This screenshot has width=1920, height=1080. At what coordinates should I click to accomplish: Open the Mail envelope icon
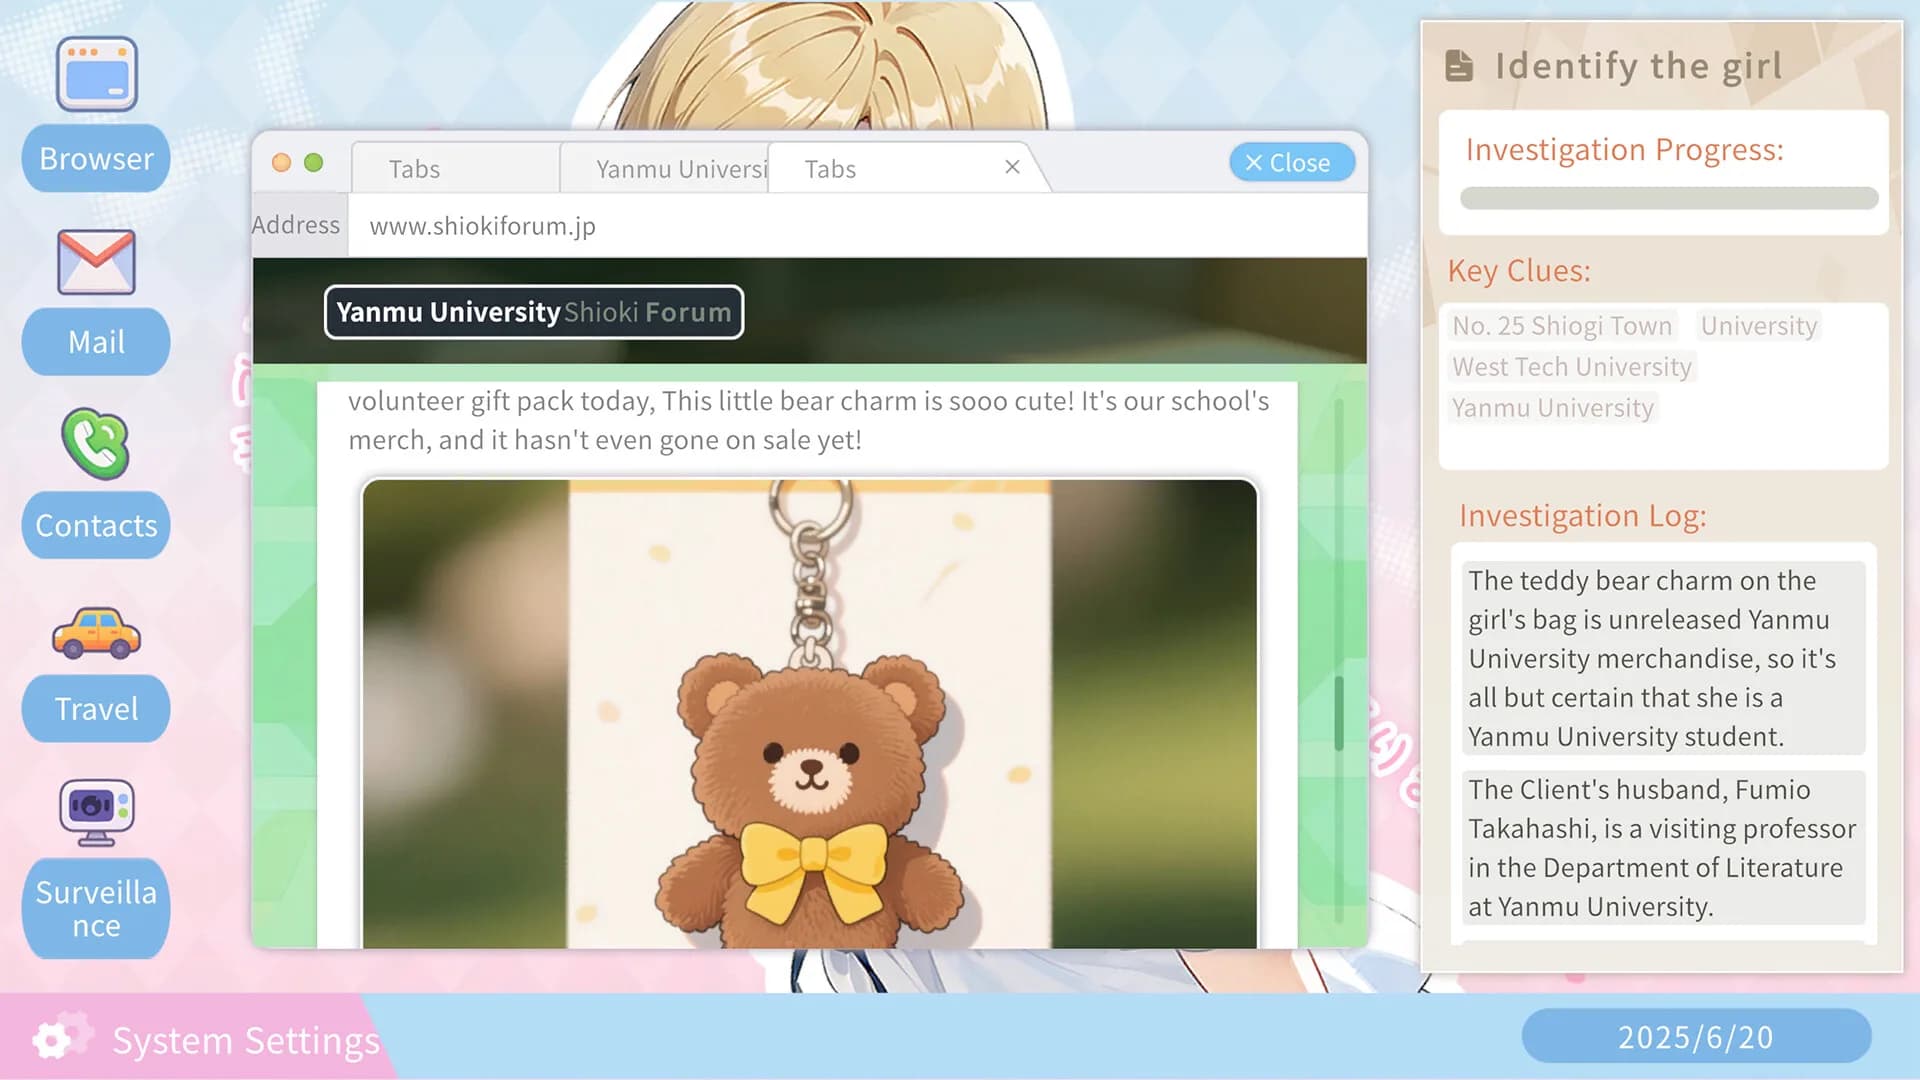(x=96, y=262)
